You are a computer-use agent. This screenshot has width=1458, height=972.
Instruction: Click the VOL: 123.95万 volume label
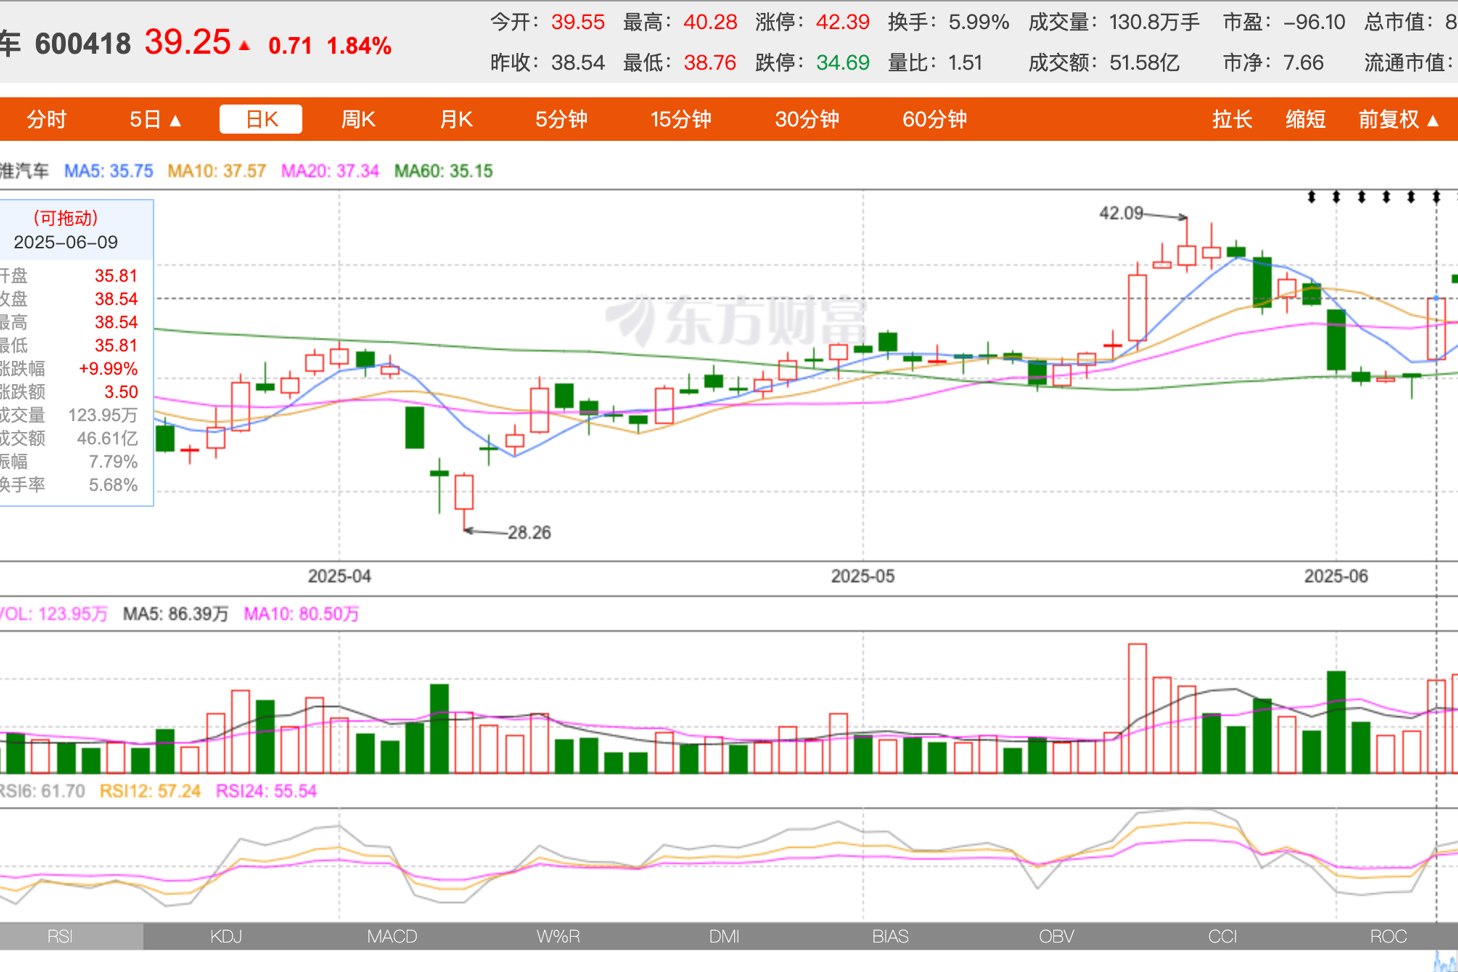click(x=54, y=614)
